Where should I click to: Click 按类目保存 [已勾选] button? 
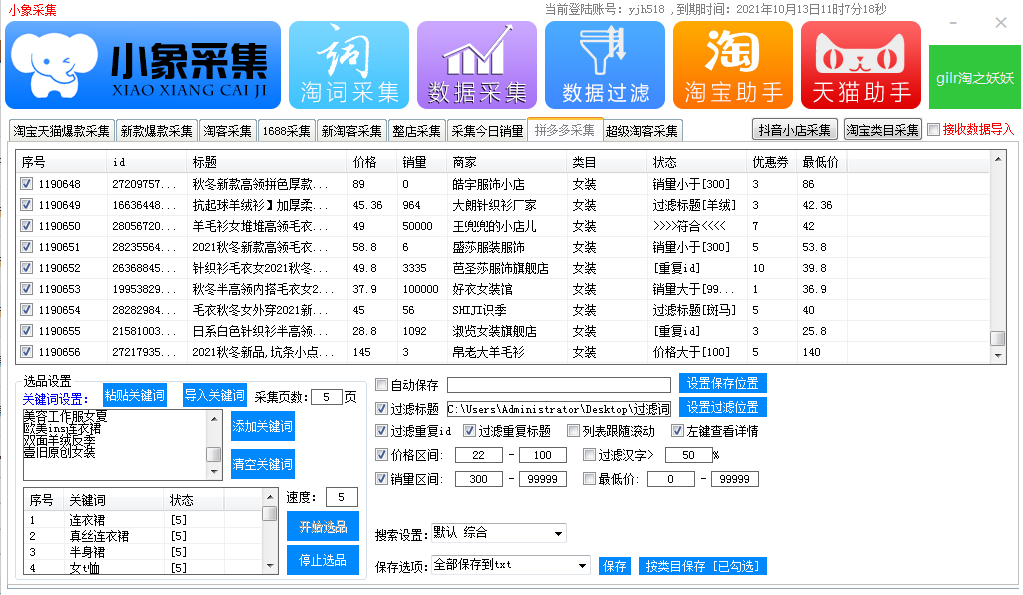click(703, 566)
